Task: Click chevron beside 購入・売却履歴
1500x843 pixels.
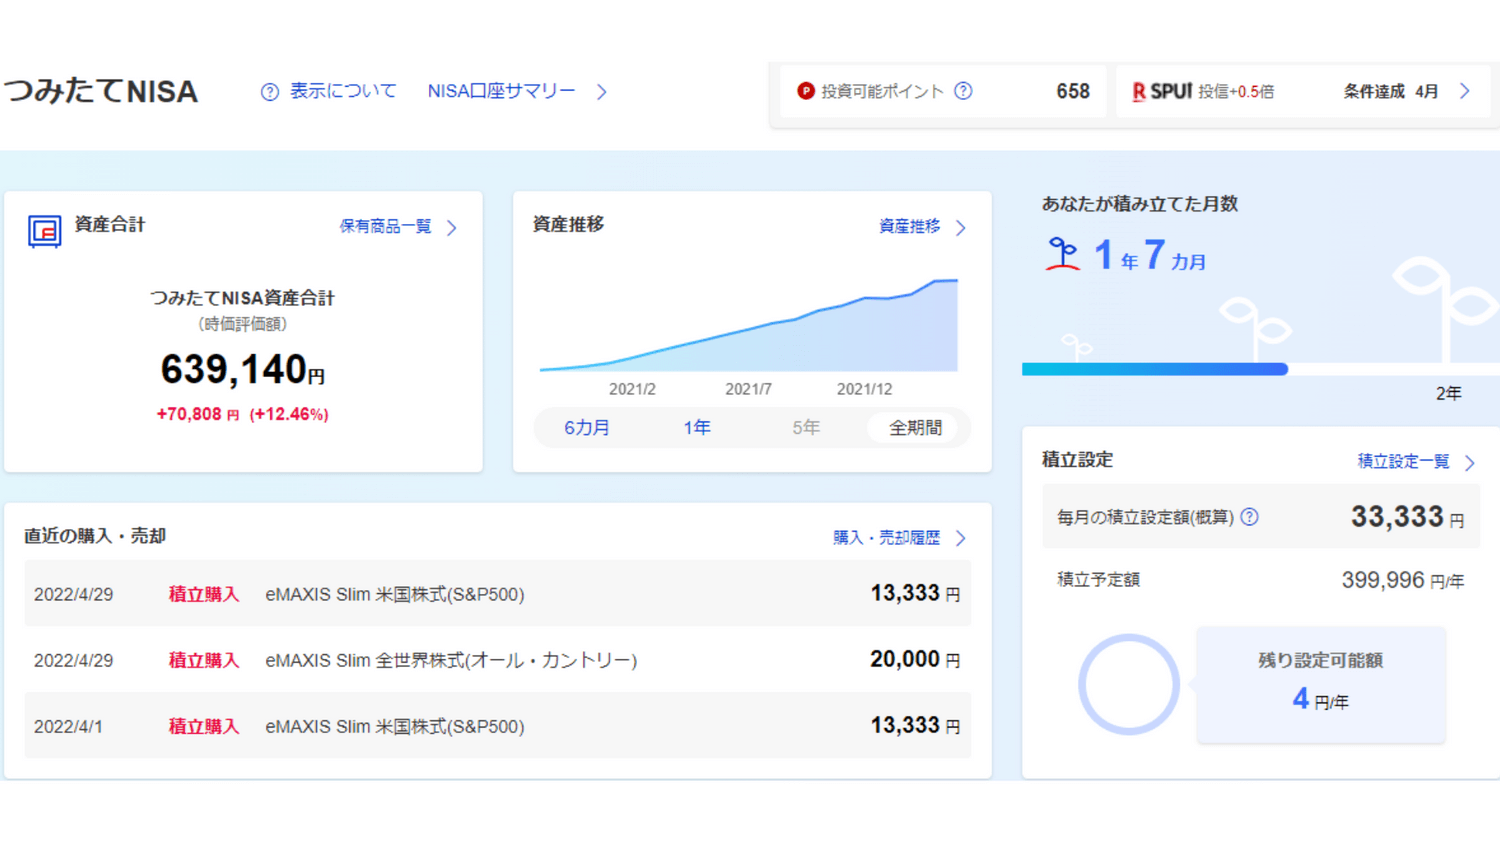Action: coord(961,539)
